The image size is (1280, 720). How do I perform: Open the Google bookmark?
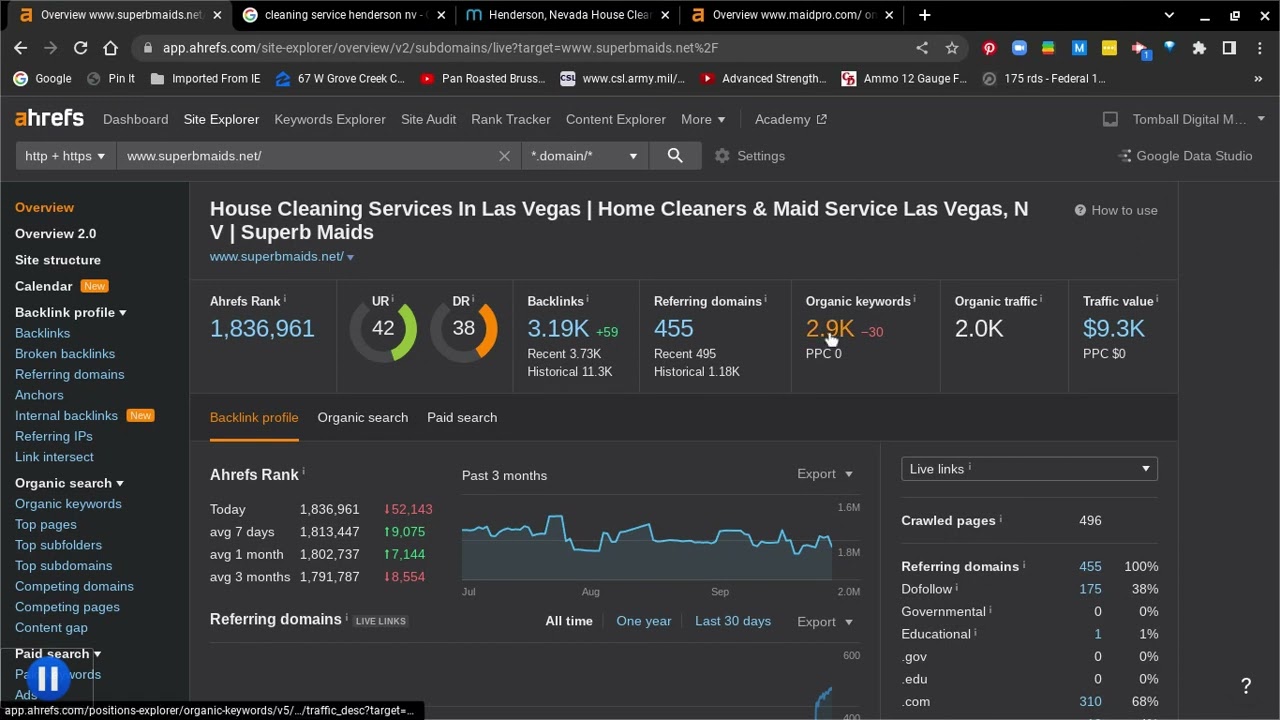42,78
